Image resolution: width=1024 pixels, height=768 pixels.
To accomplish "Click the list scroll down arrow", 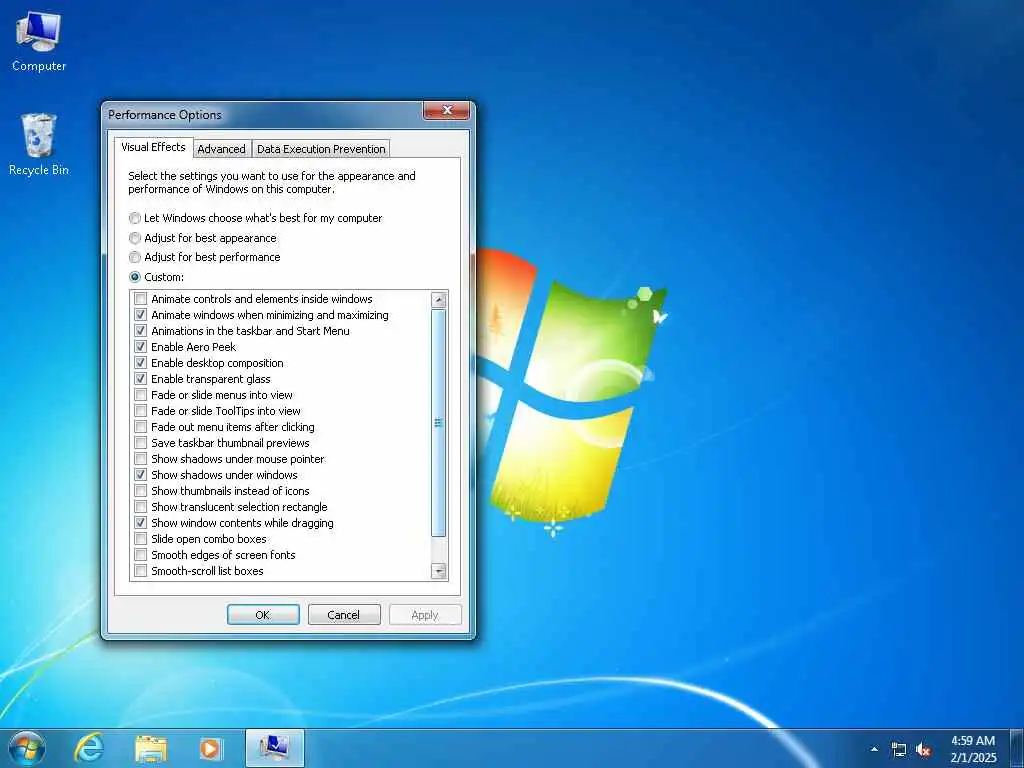I will pos(439,571).
